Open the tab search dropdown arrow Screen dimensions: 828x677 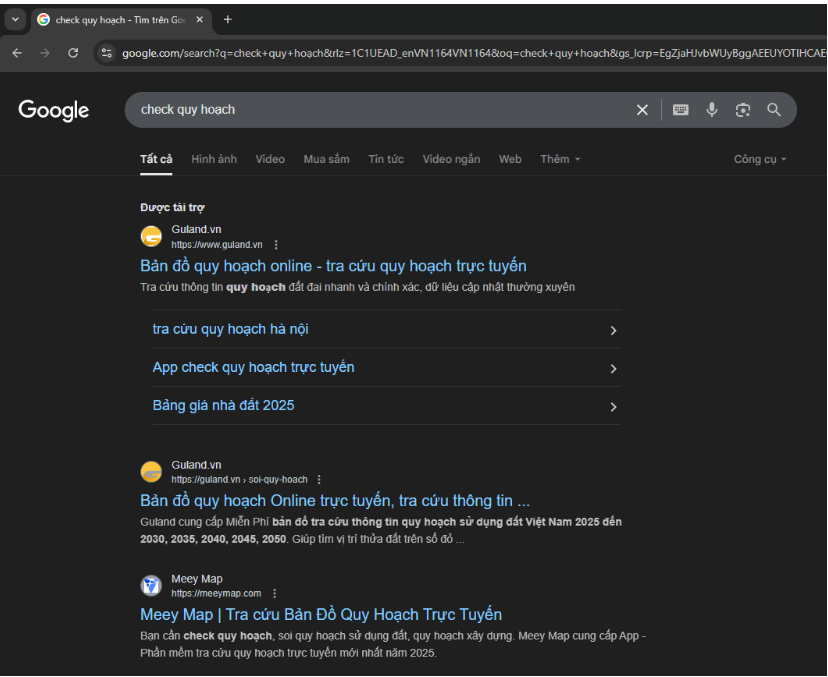pos(15,20)
